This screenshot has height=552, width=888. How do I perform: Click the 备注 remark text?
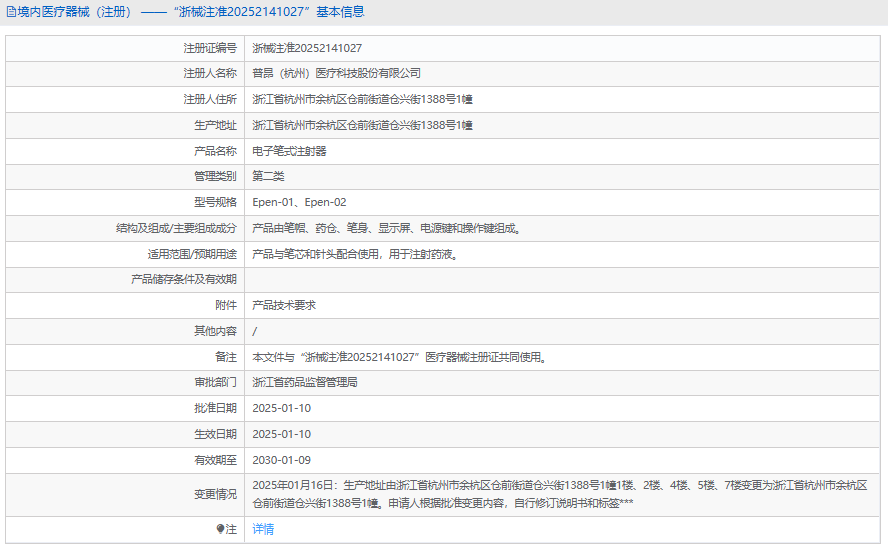click(400, 357)
